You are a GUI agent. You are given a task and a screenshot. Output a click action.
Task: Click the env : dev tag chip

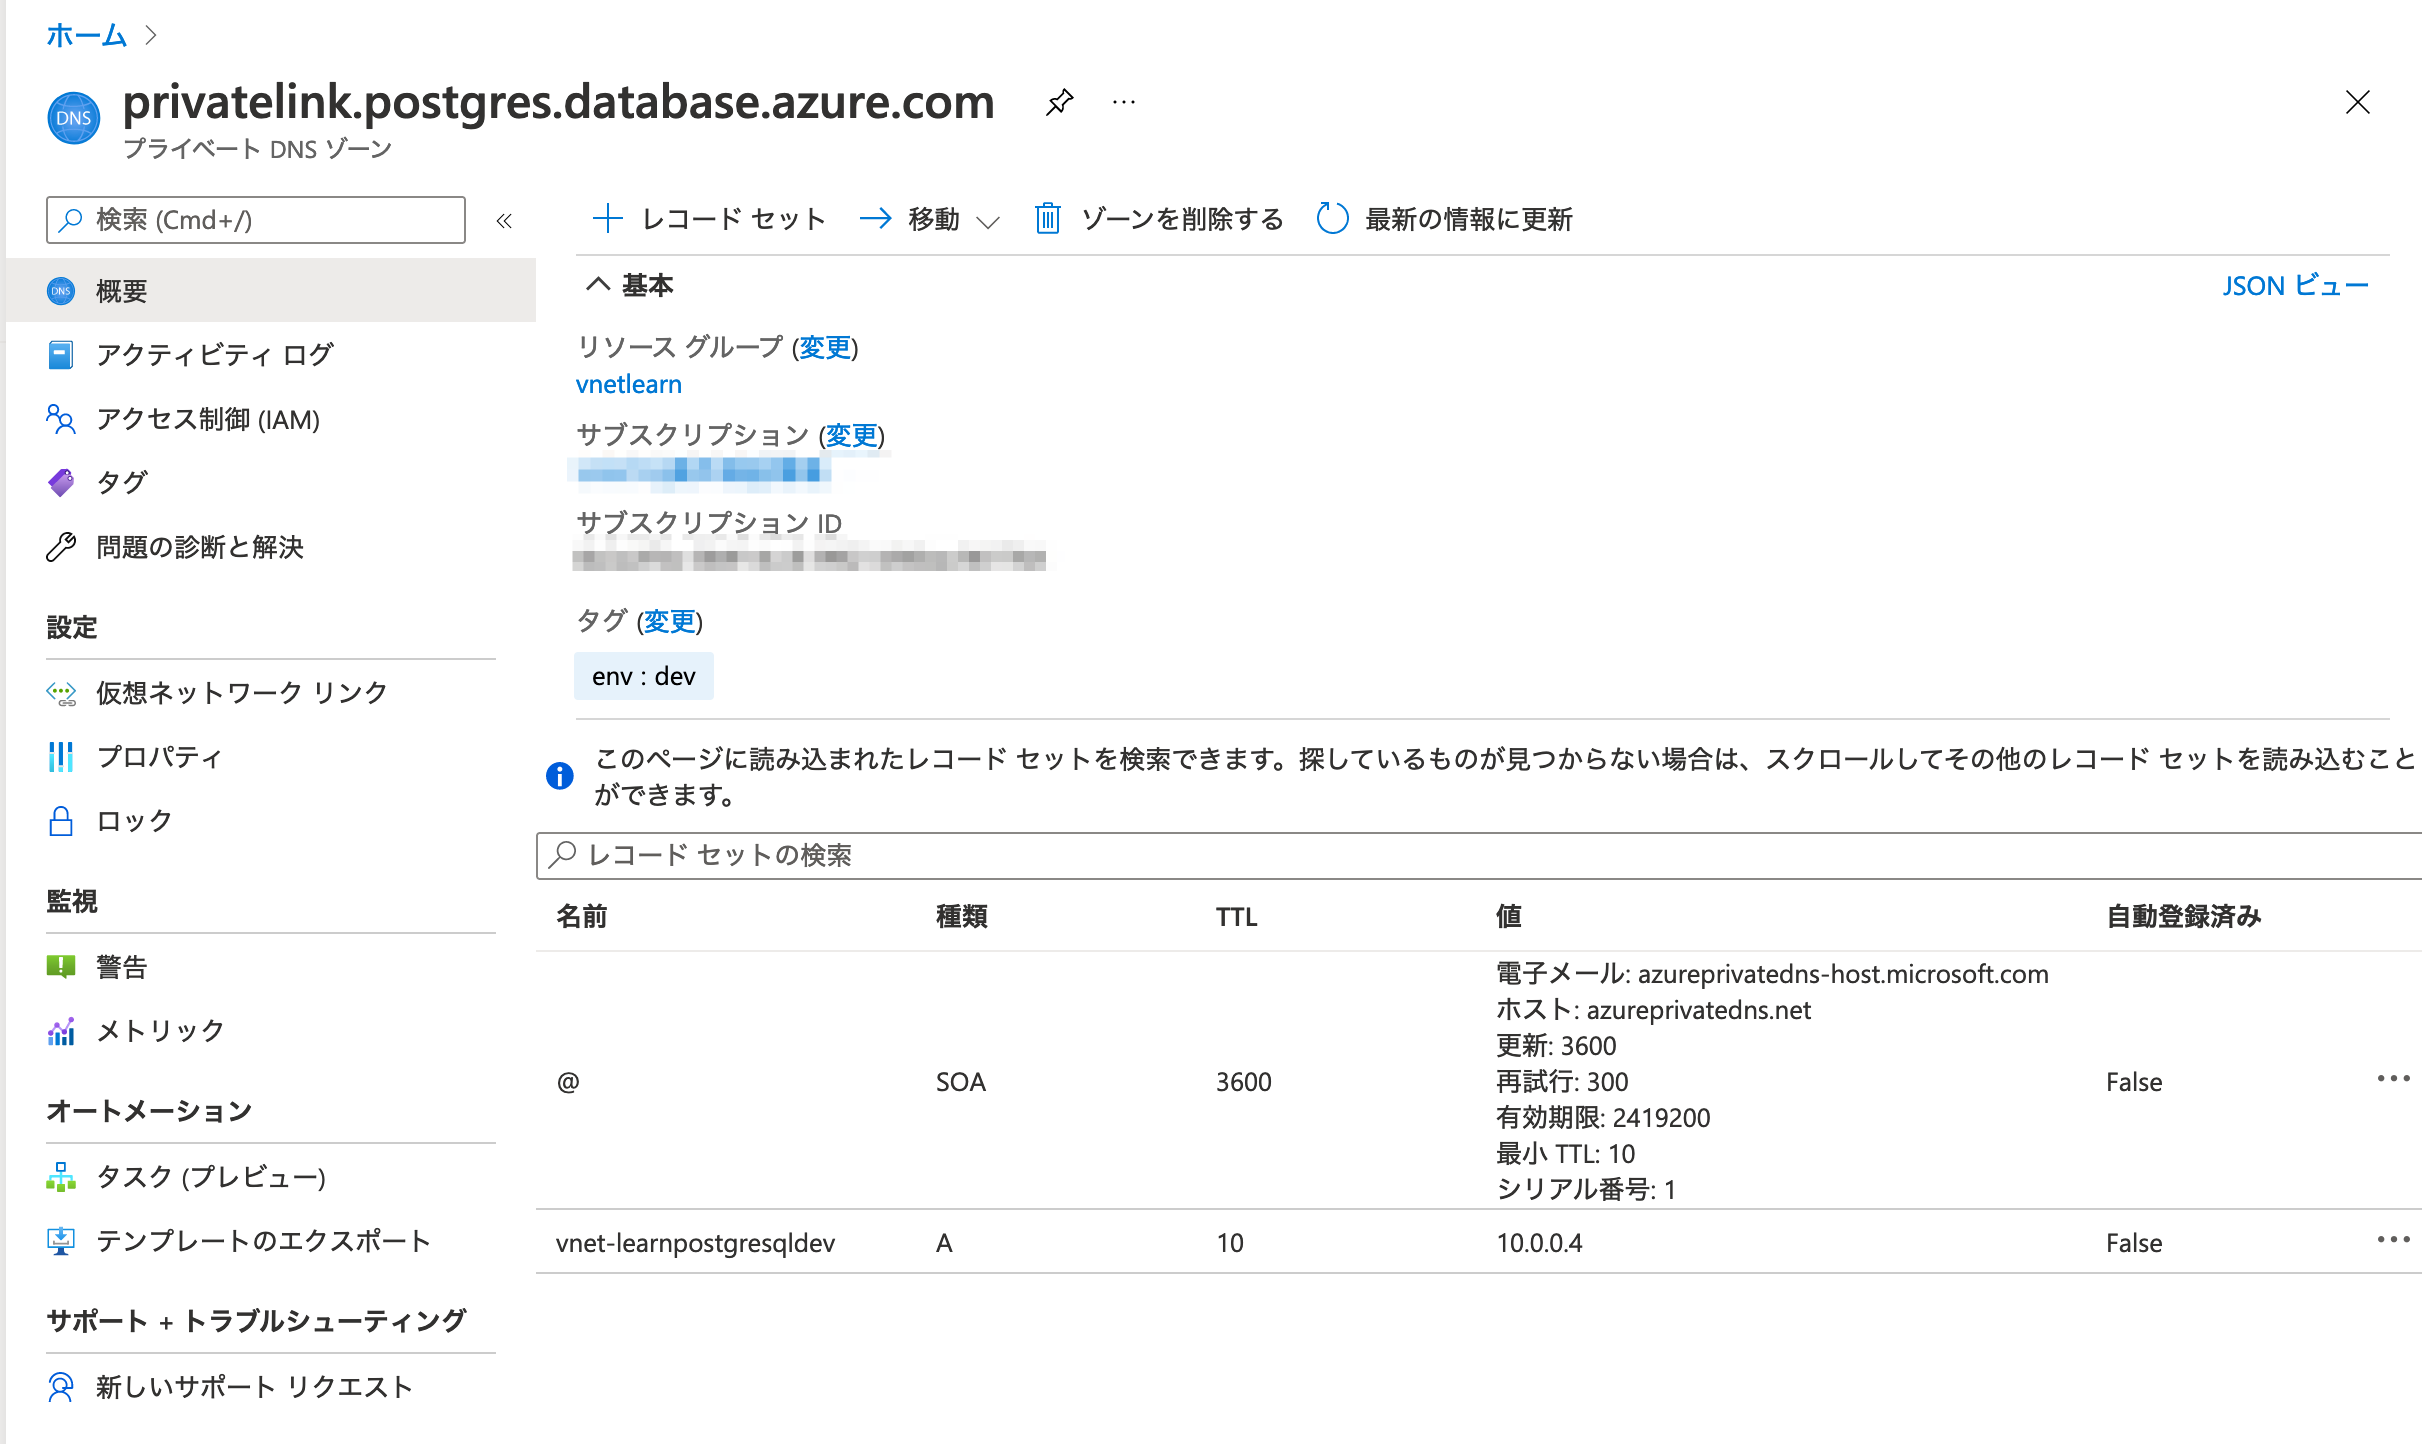click(643, 677)
